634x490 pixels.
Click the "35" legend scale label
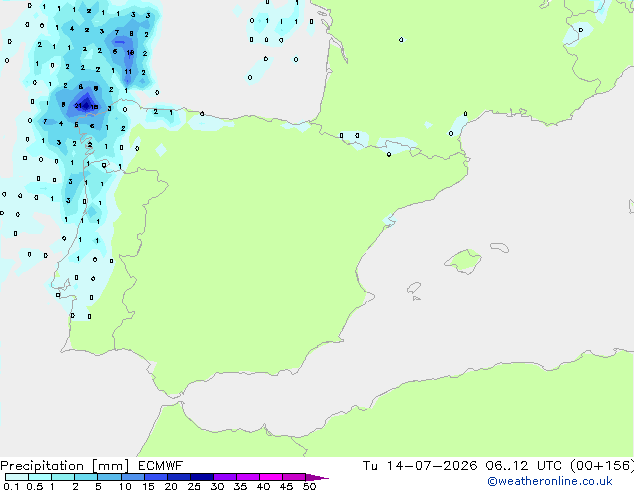pos(240,486)
